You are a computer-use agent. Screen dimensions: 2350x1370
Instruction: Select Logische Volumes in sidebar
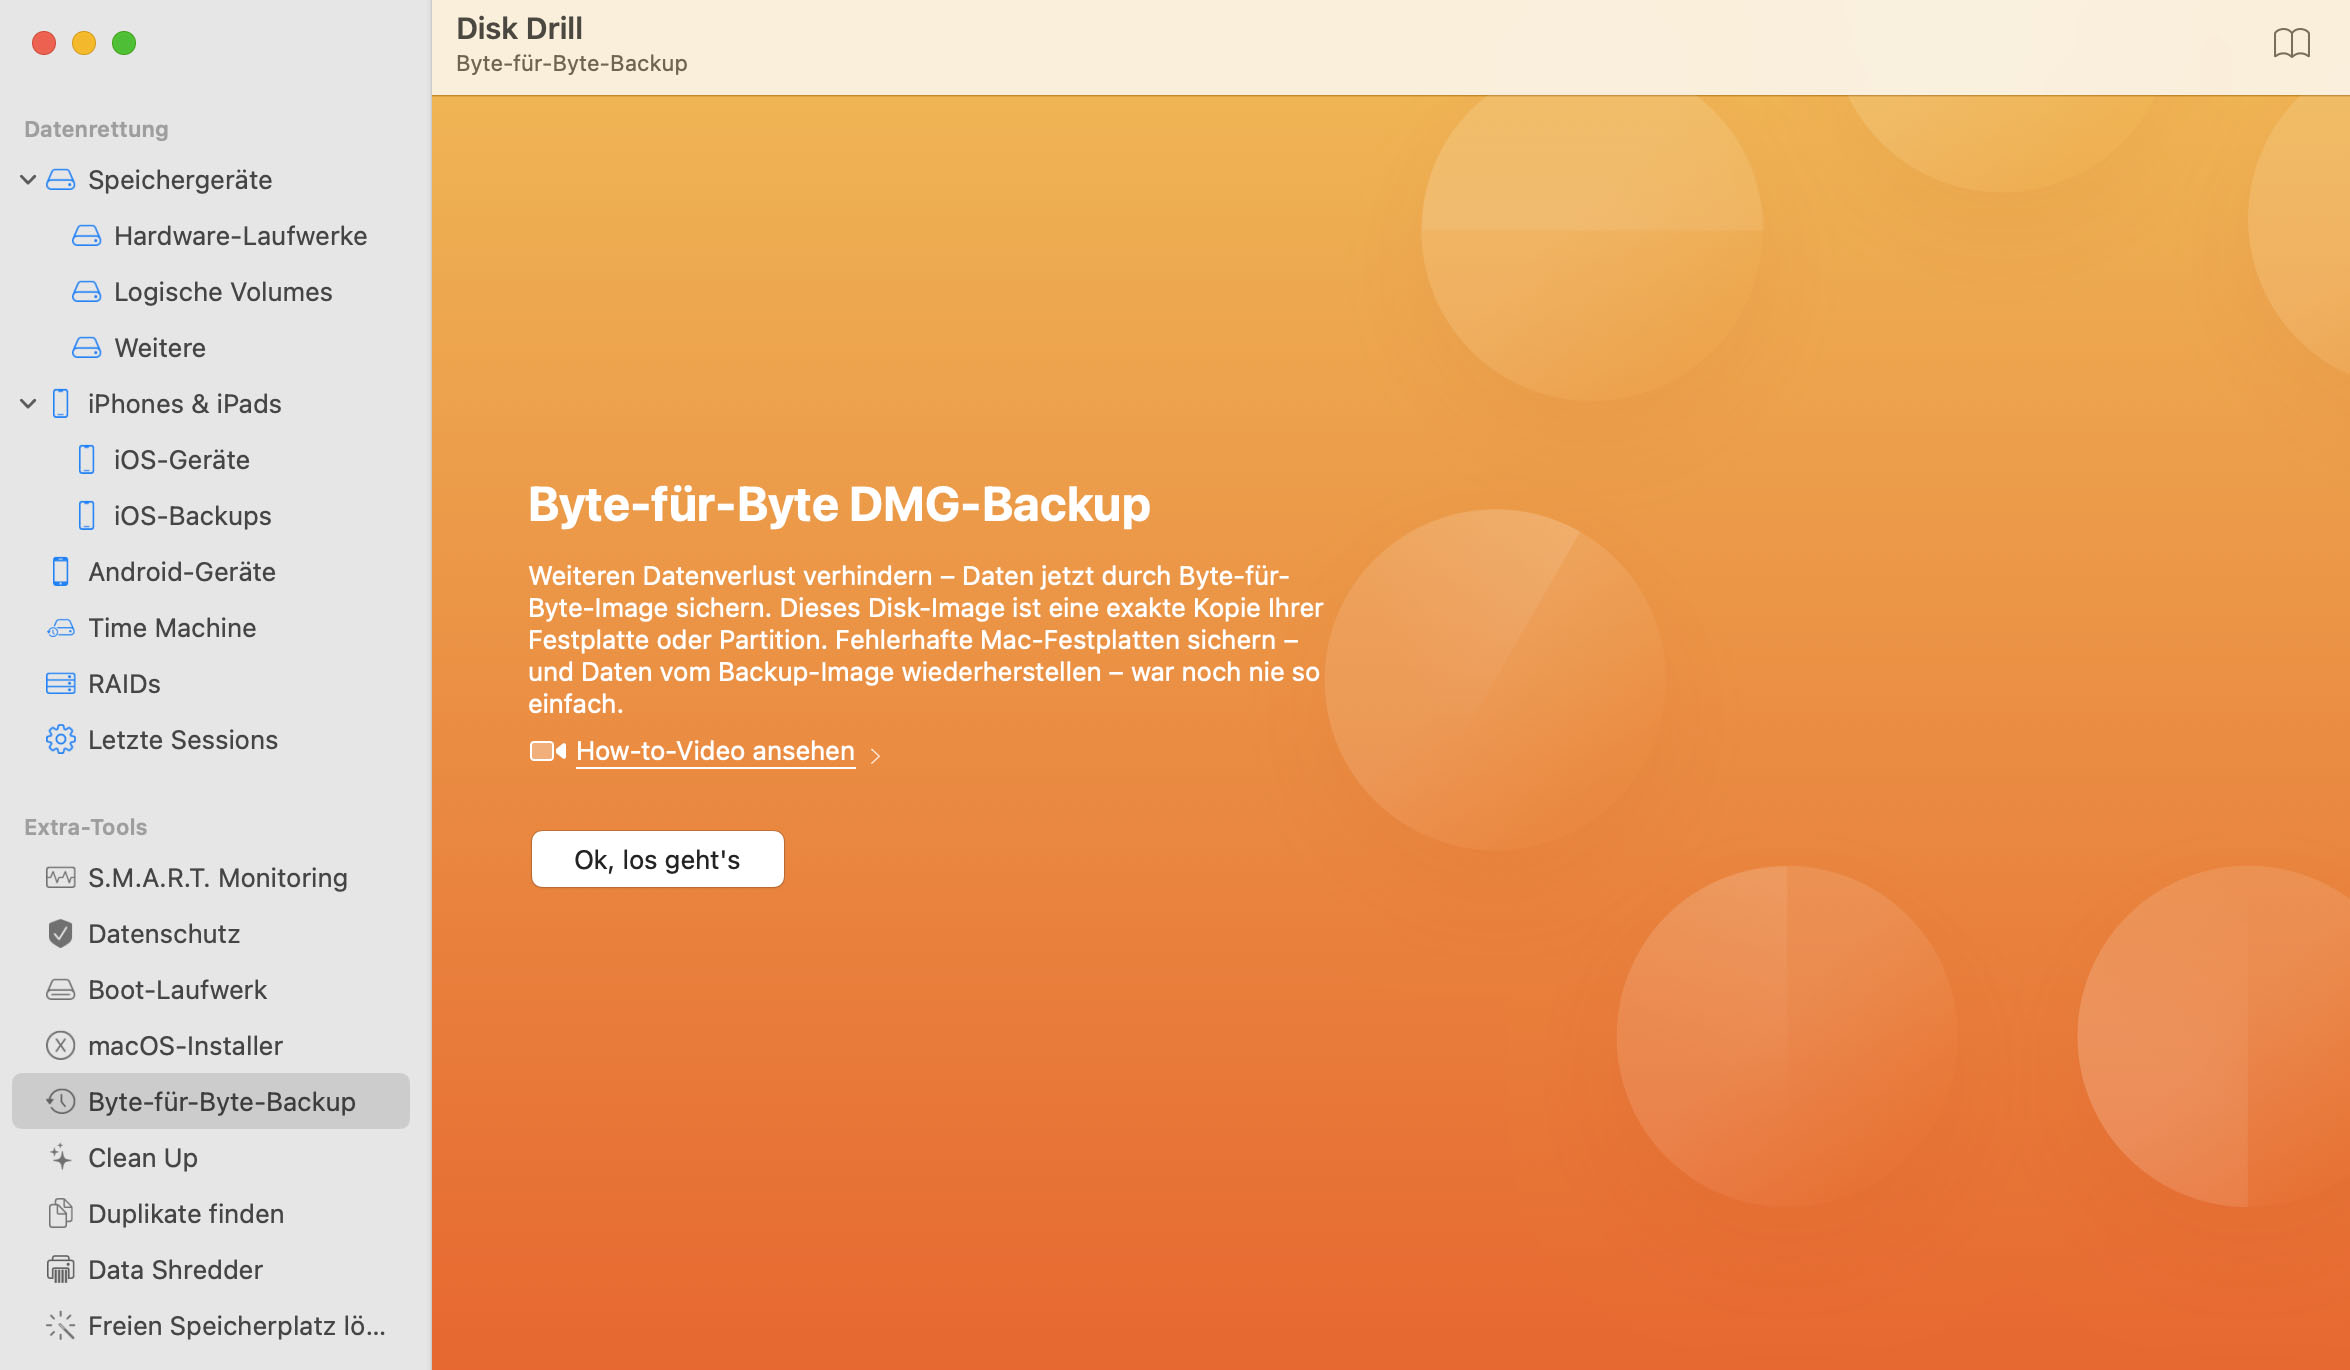tap(223, 290)
